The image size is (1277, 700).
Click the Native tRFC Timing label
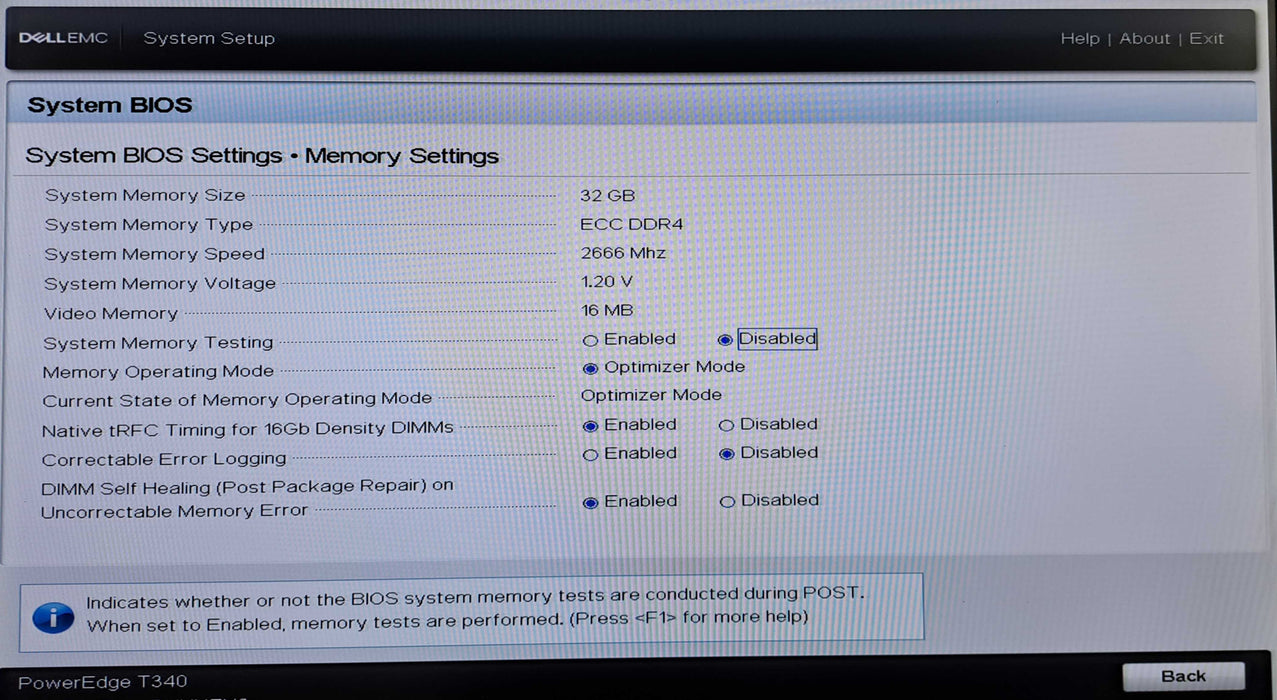pyautogui.click(x=248, y=428)
